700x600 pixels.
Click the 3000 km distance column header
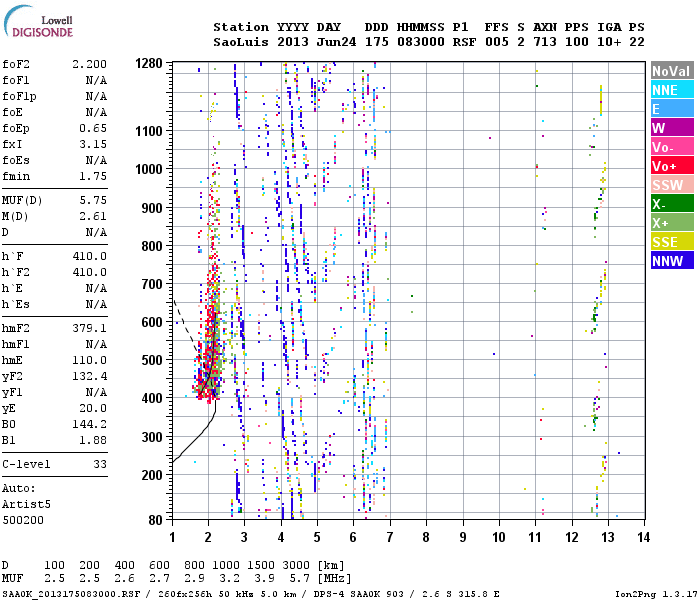pos(296,565)
